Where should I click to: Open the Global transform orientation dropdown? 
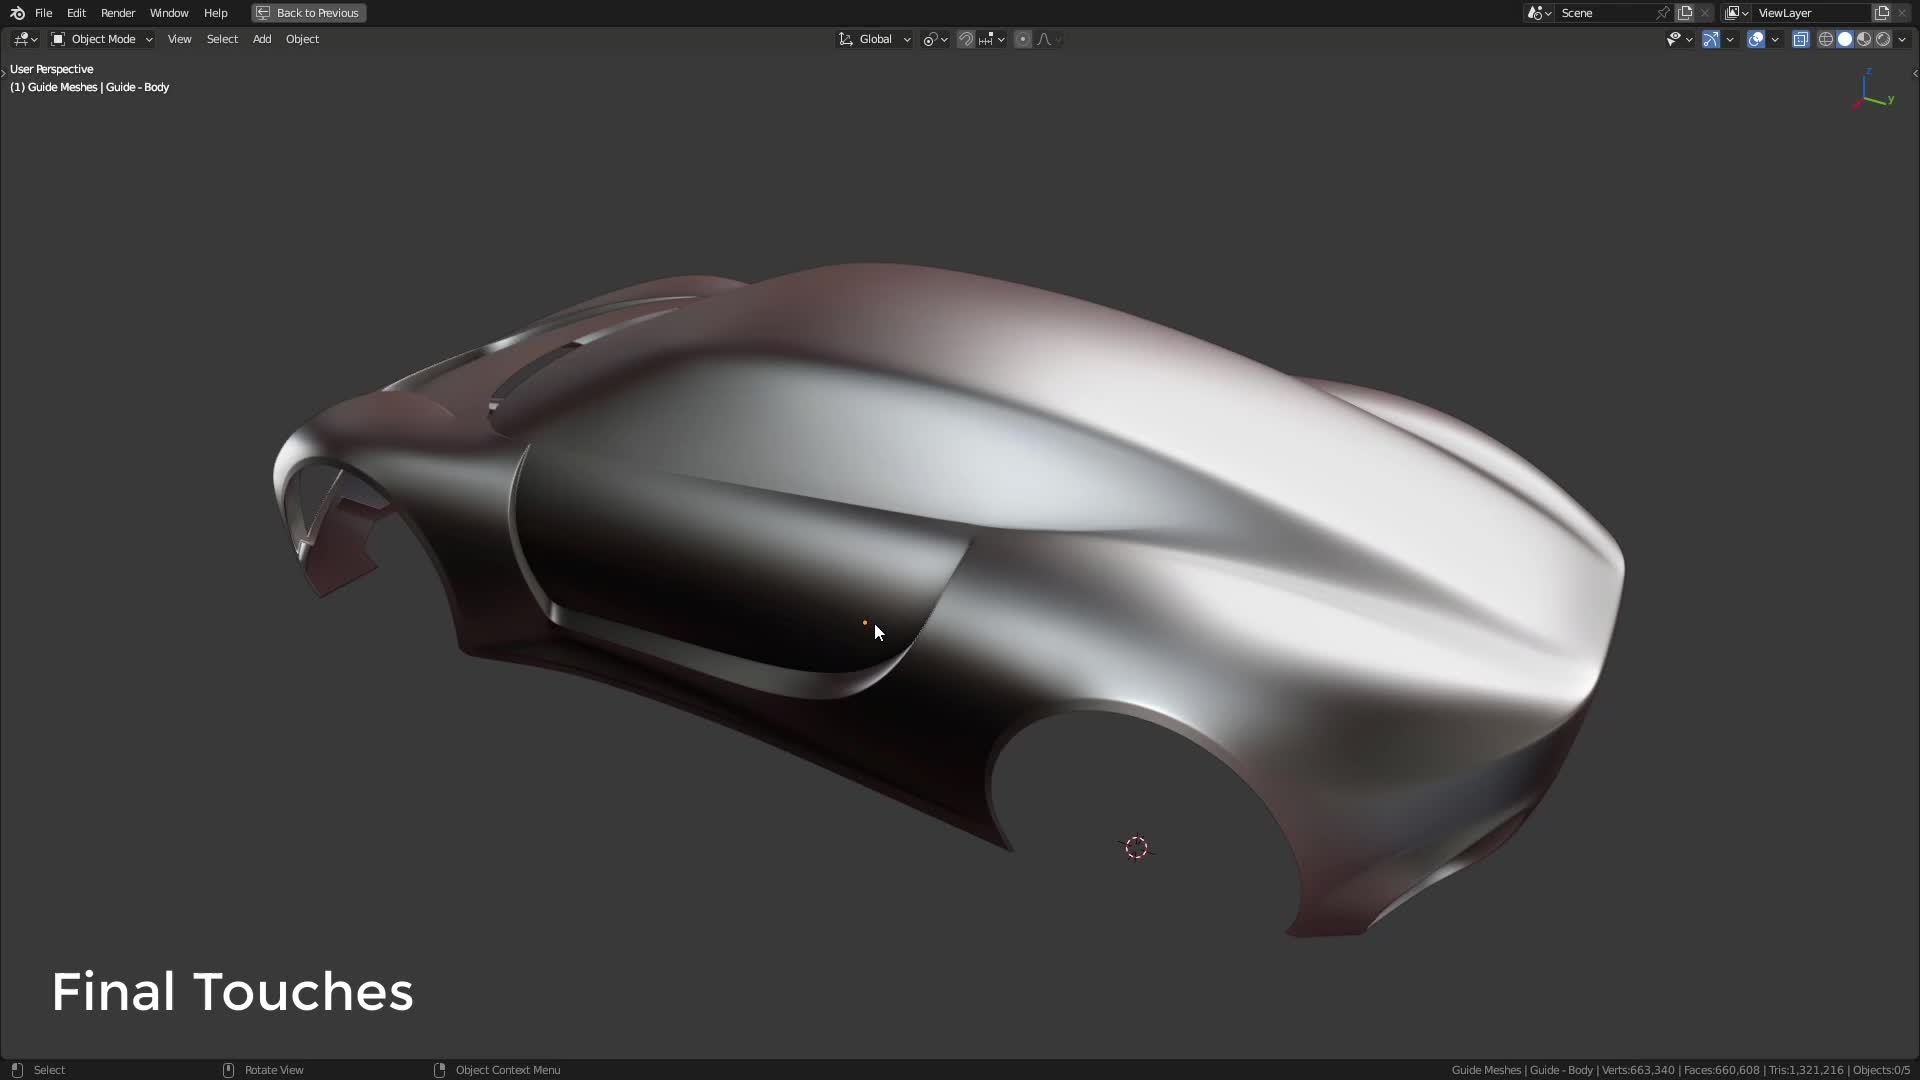875,39
